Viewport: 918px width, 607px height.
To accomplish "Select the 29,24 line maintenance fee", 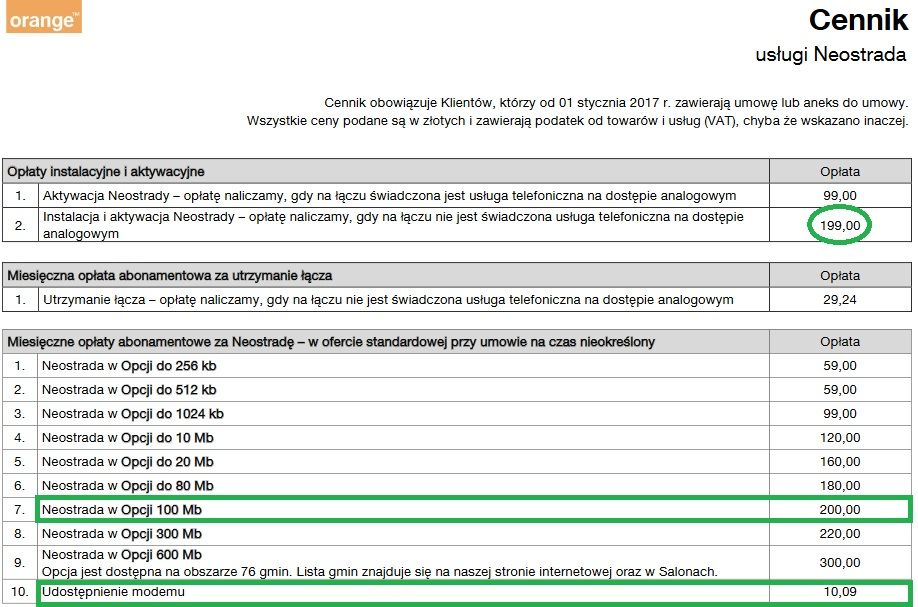I will pyautogui.click(x=839, y=299).
